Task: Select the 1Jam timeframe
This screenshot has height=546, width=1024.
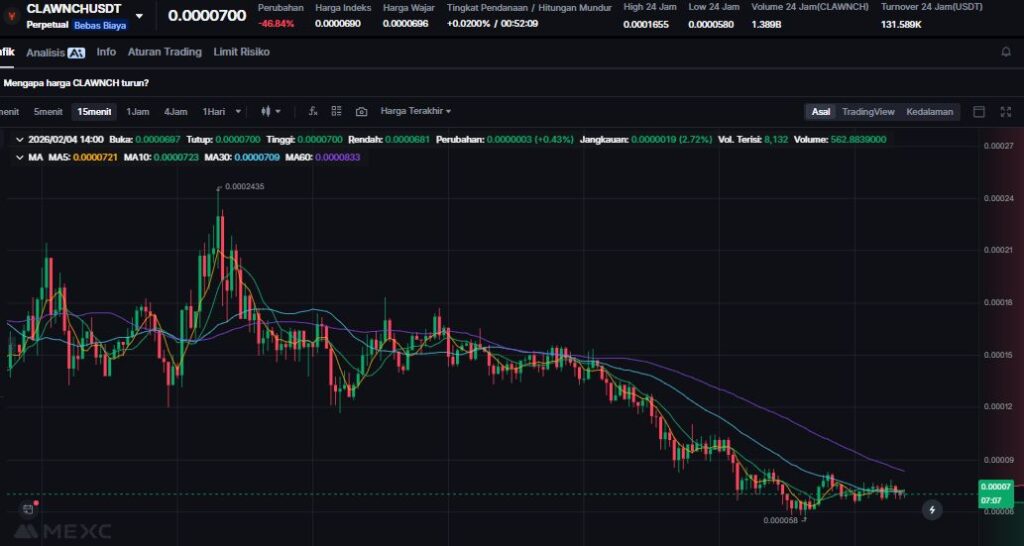Action: pyautogui.click(x=138, y=111)
